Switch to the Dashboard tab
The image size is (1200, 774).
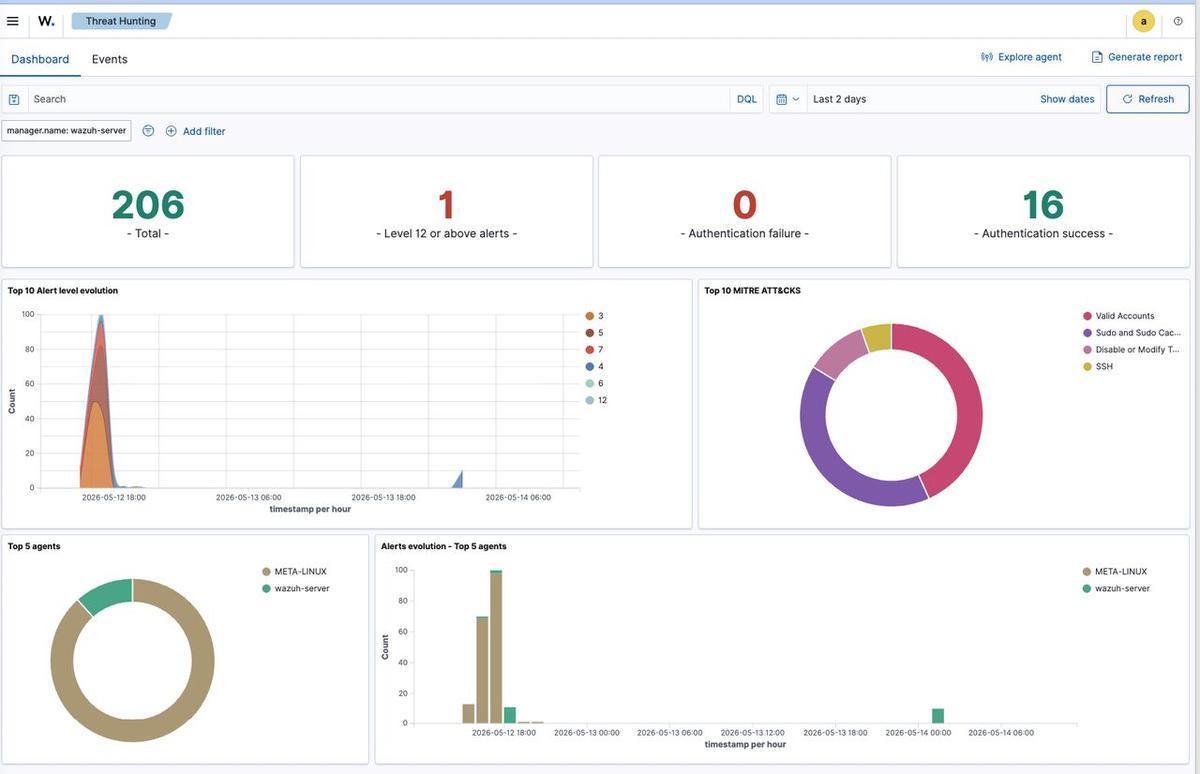(40, 59)
